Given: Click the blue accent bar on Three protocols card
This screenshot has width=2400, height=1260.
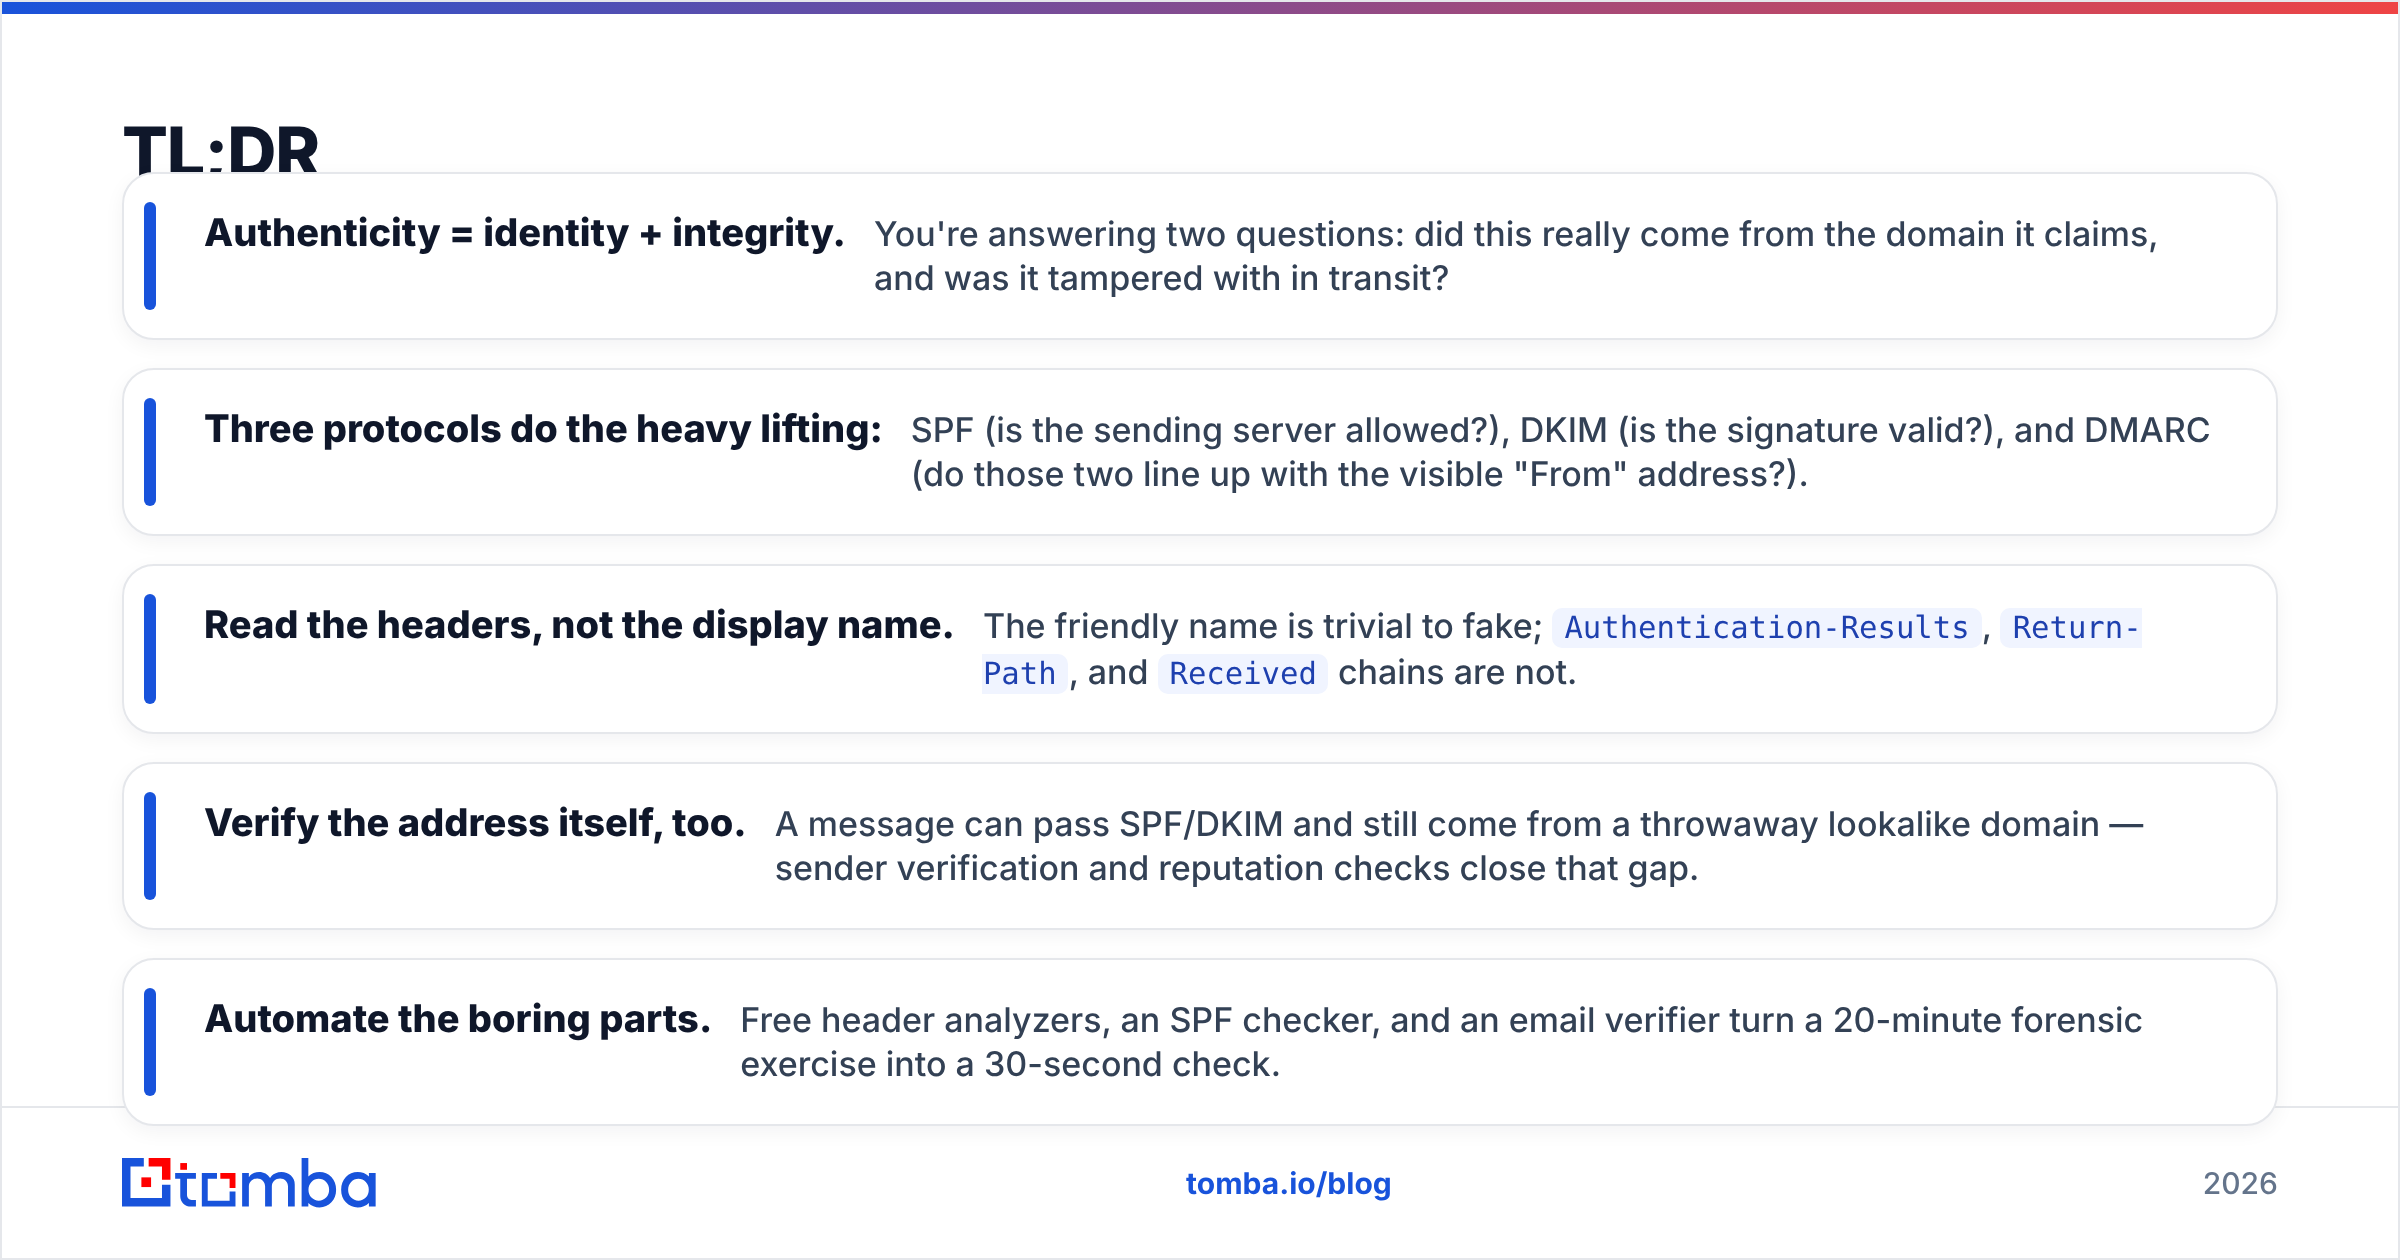Looking at the screenshot, I should (150, 452).
